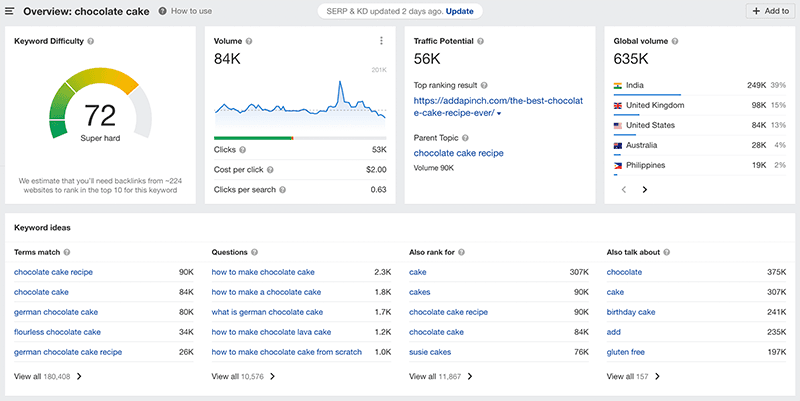View all 11,867 also rank for keywords

point(441,377)
